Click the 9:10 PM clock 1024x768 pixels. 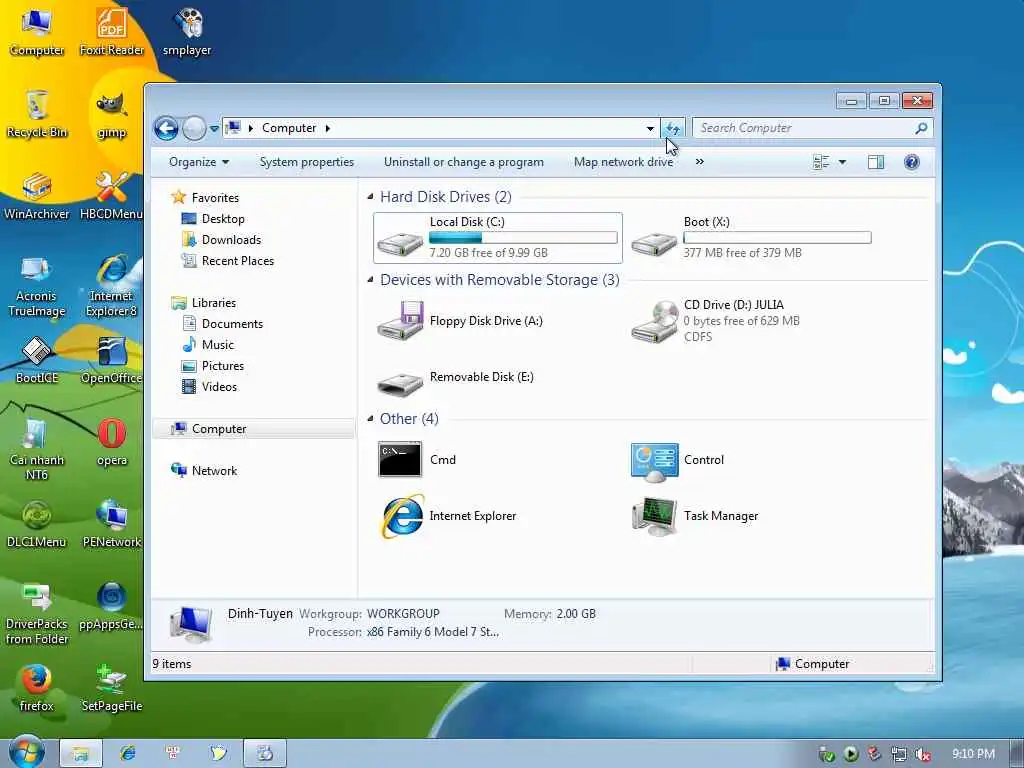pos(973,754)
